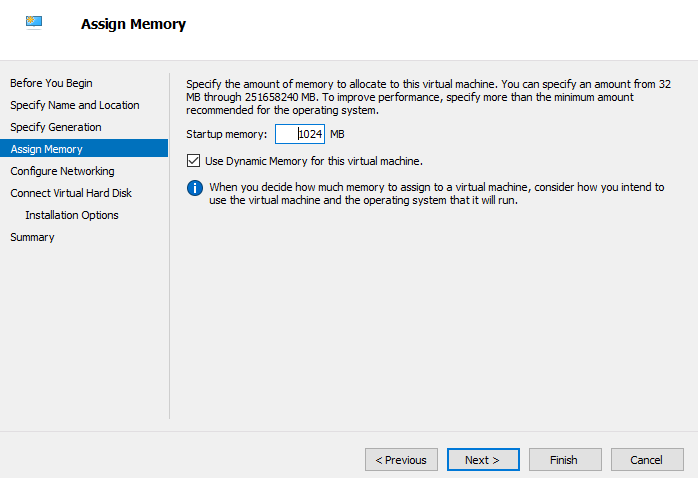The image size is (698, 478).
Task: Open the Specify Name and Location step
Action: tap(75, 105)
